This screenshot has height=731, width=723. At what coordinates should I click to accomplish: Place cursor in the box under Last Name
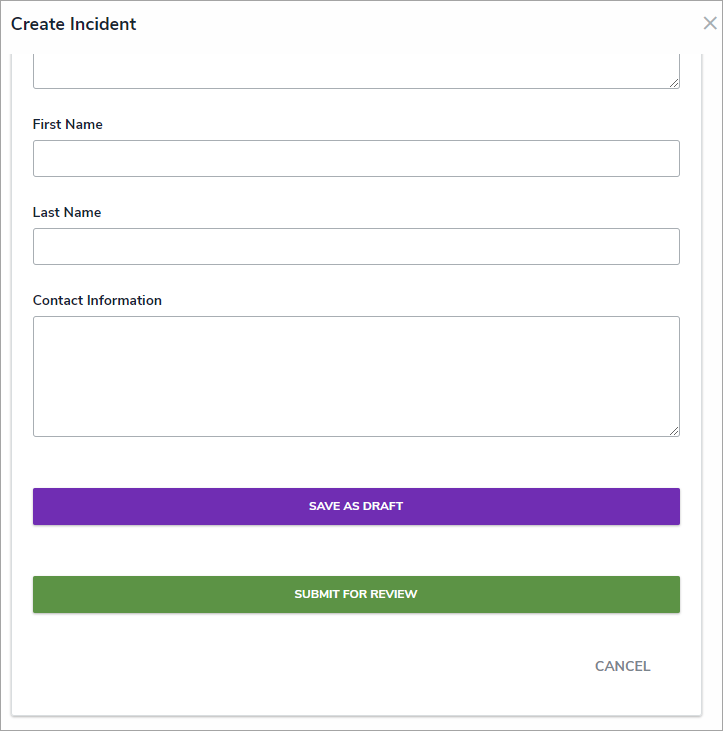[356, 246]
